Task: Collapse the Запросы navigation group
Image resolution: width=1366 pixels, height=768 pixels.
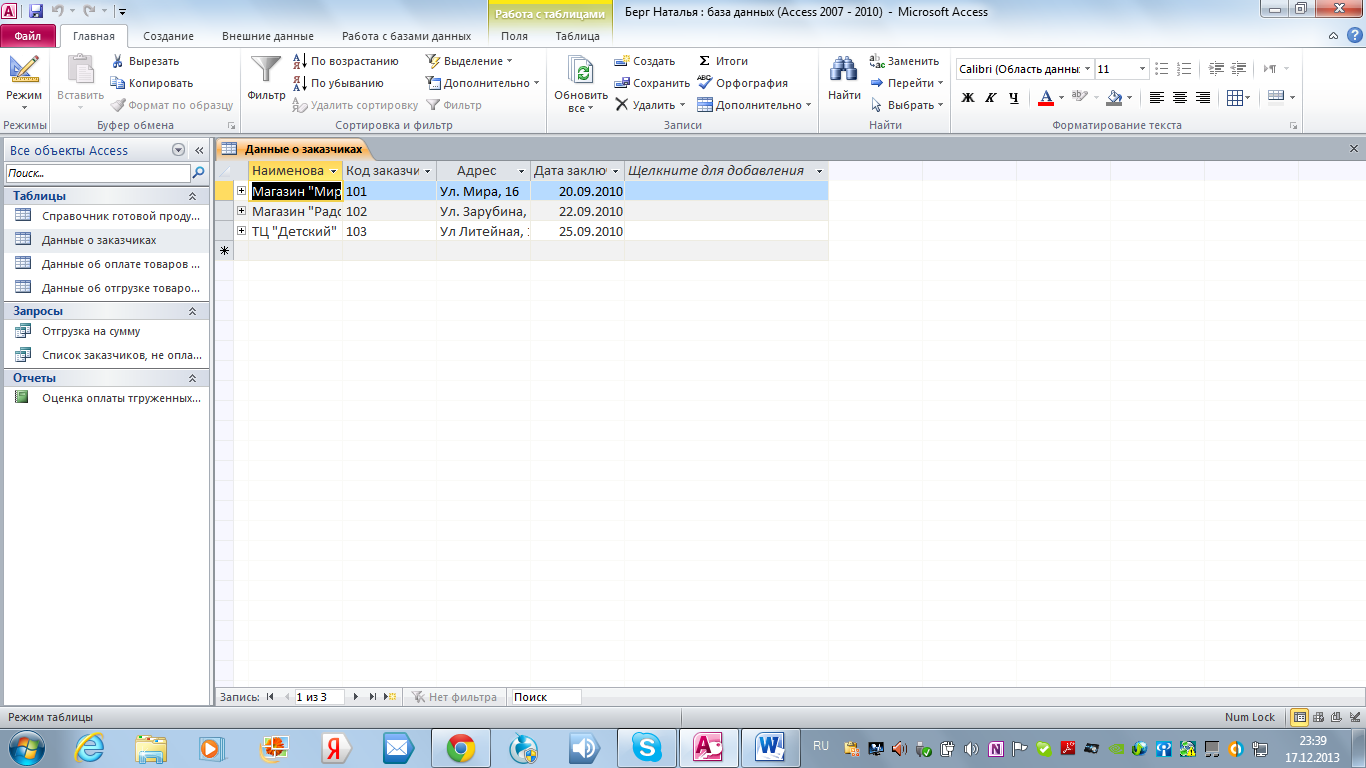Action: 193,311
